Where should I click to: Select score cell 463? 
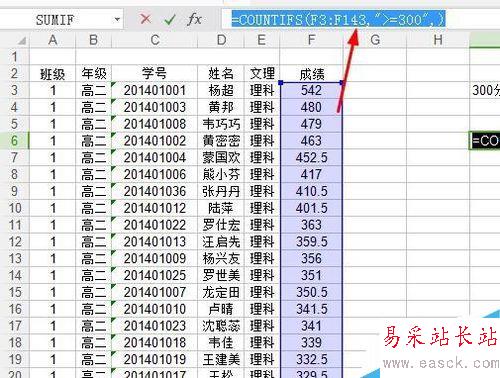click(x=311, y=141)
